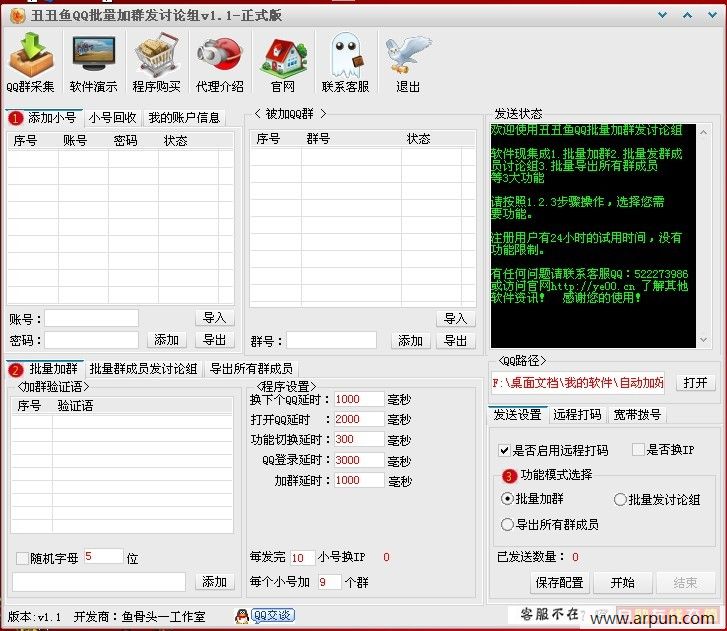Click the 群号 column header
The height and width of the screenshot is (631, 727).
point(318,139)
